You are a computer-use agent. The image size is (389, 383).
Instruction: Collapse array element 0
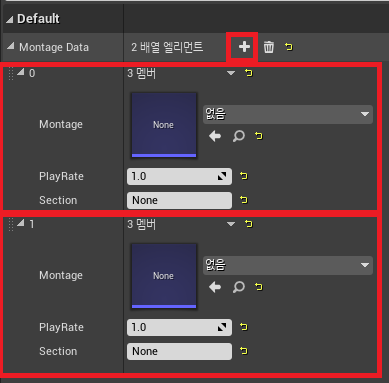pyautogui.click(x=21, y=72)
